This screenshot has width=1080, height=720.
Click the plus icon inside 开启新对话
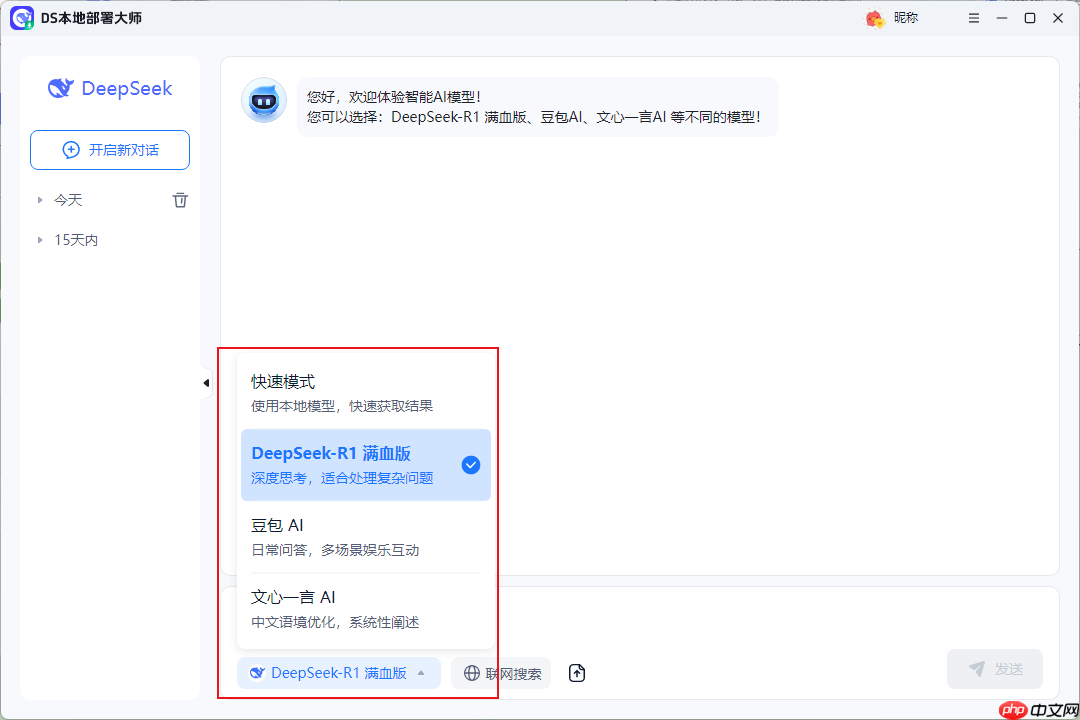[x=70, y=149]
